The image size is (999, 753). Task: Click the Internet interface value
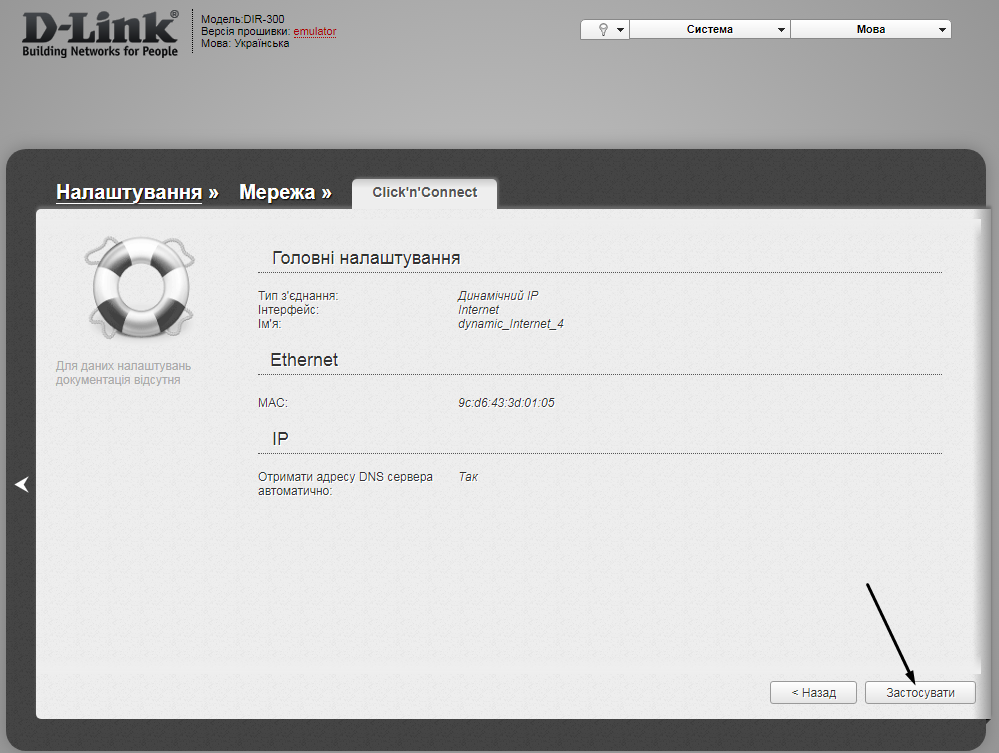[478, 310]
